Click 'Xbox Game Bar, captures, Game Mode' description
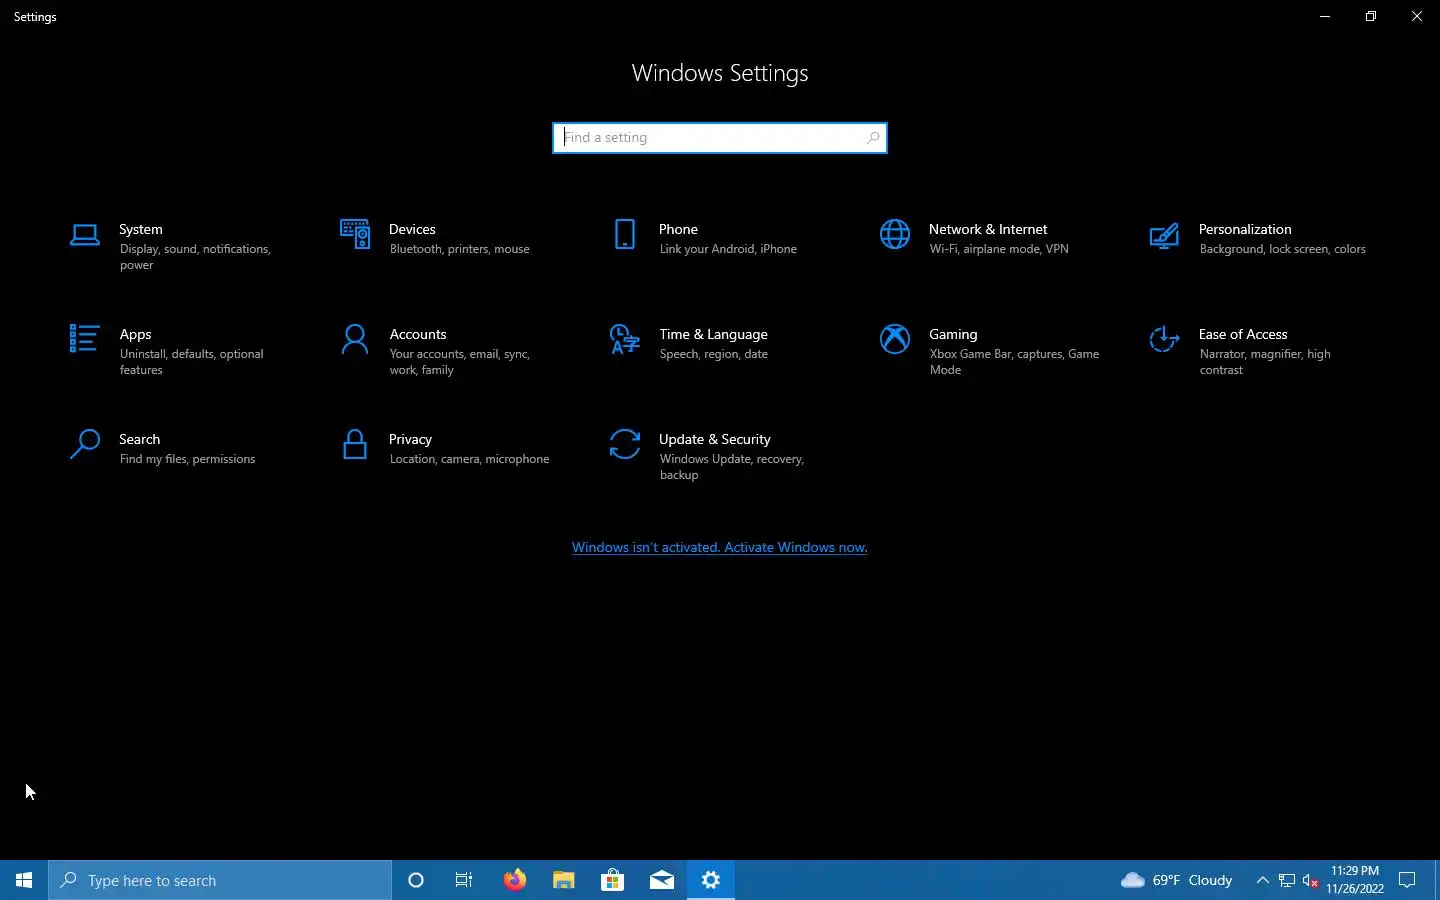 click(1014, 362)
